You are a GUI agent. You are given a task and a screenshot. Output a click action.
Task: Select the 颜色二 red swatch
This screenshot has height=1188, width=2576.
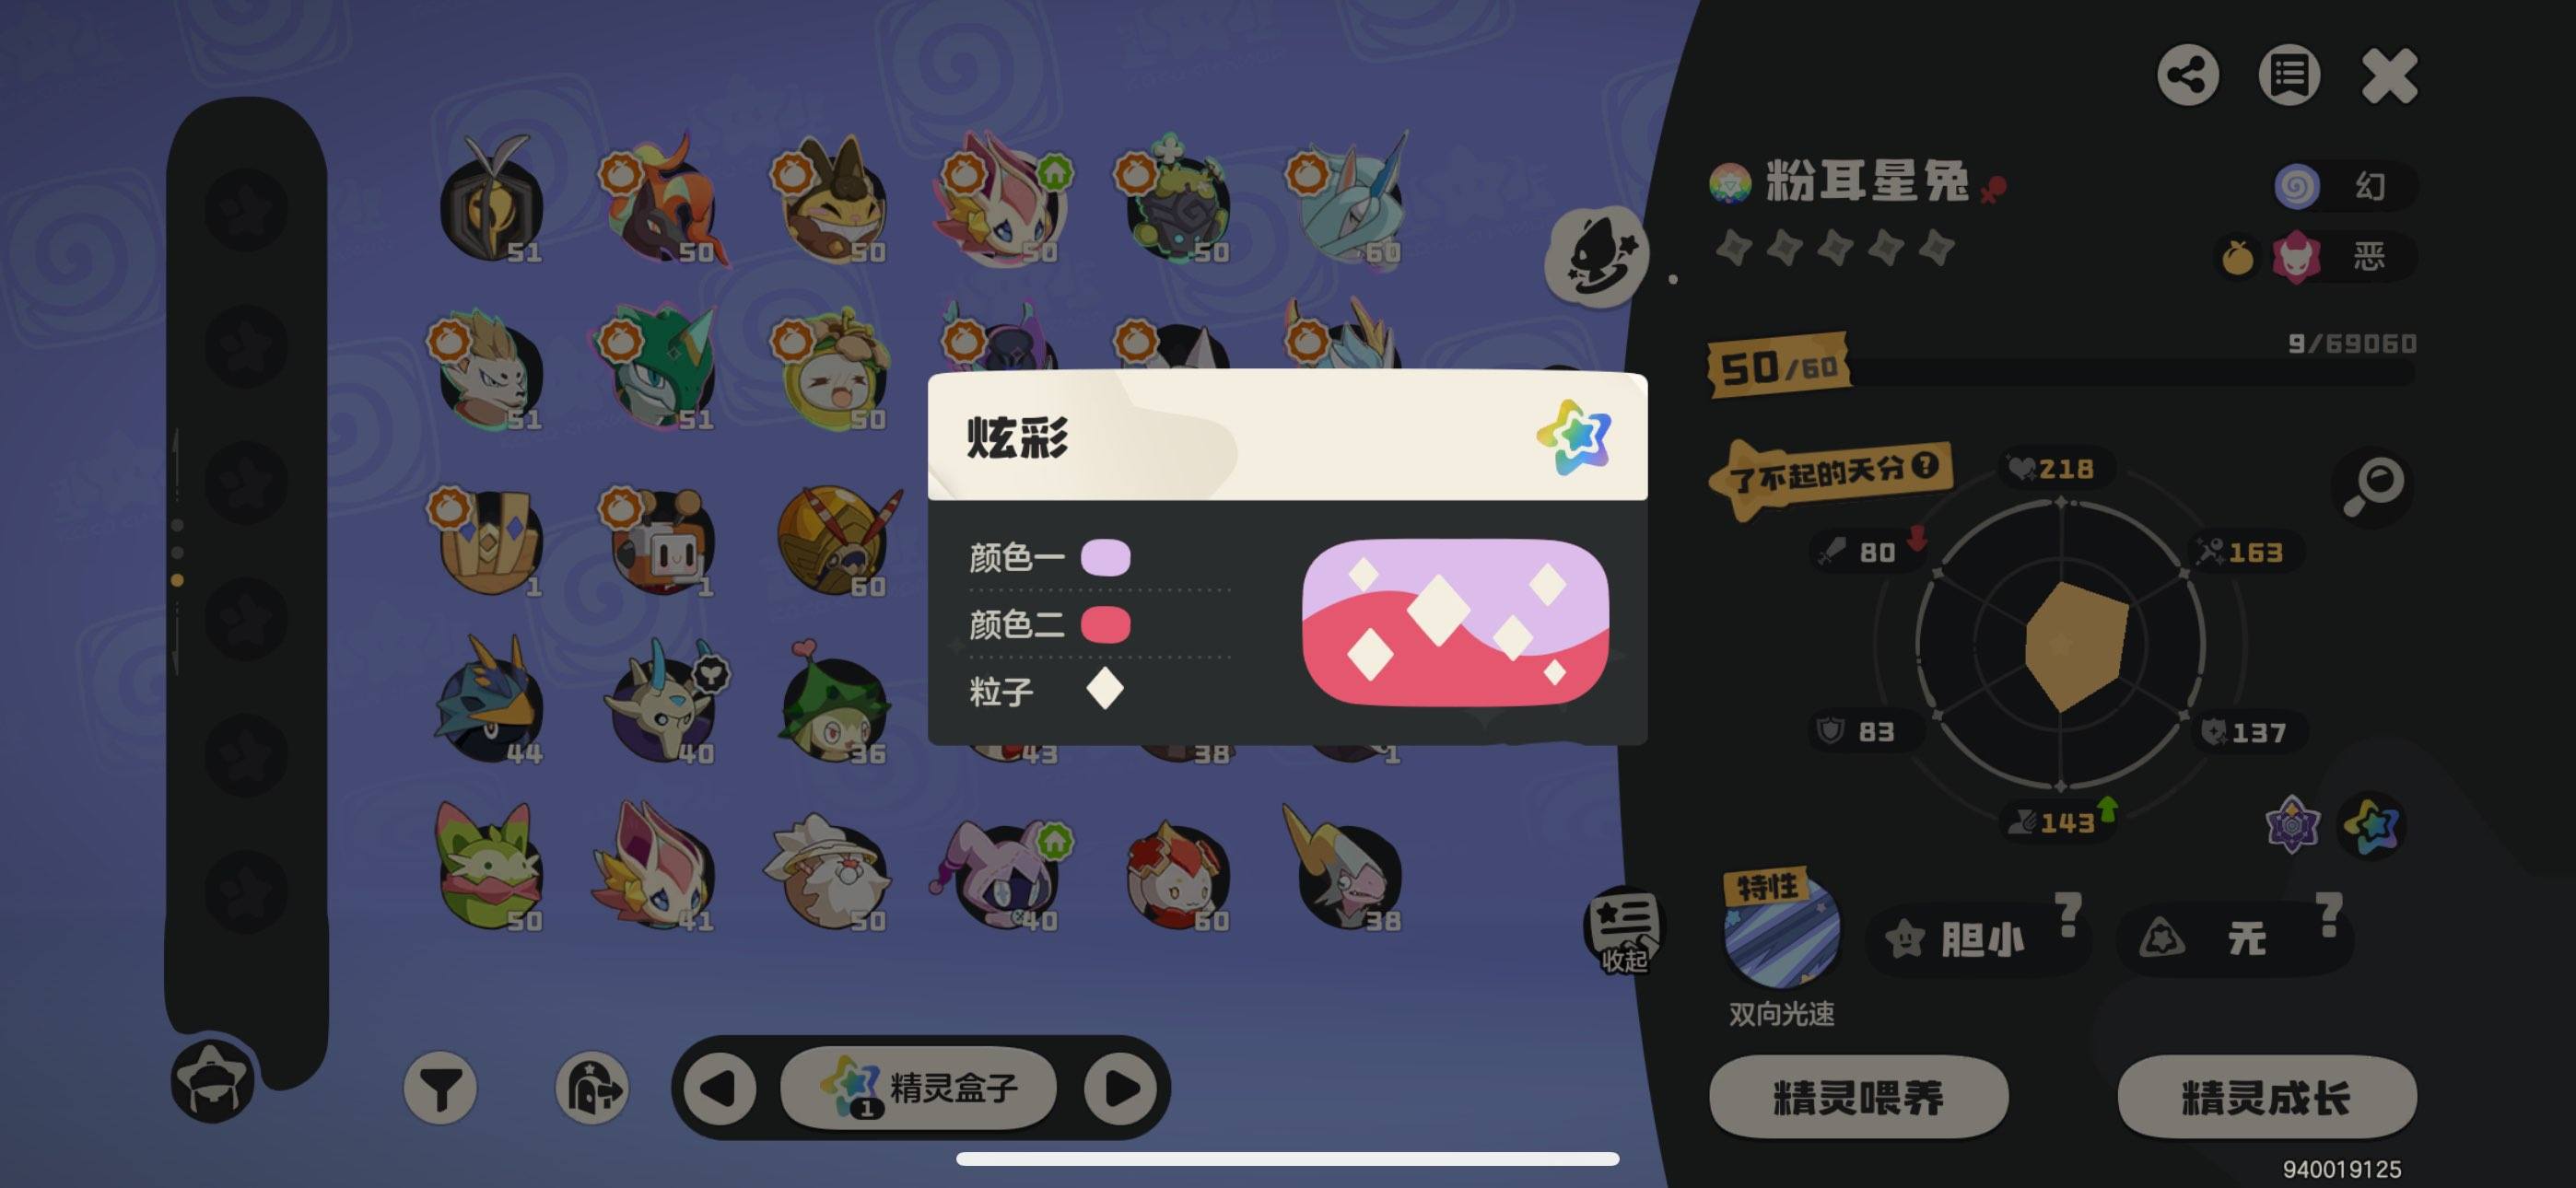point(1105,625)
